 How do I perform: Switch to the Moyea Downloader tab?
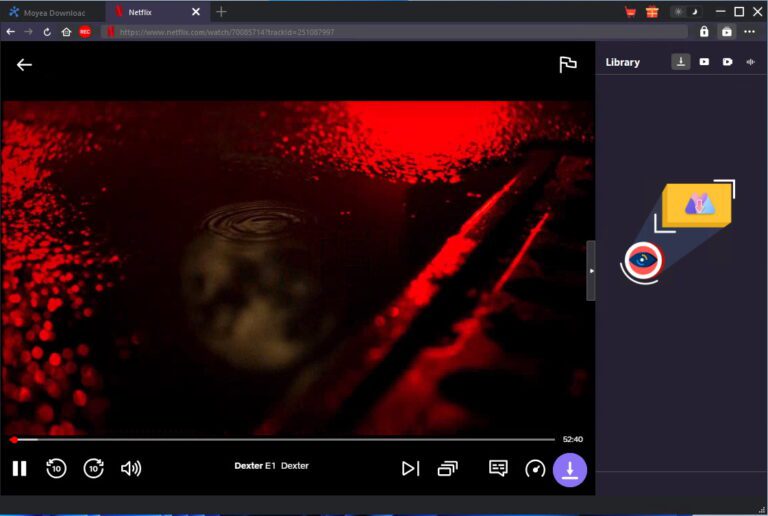48,12
